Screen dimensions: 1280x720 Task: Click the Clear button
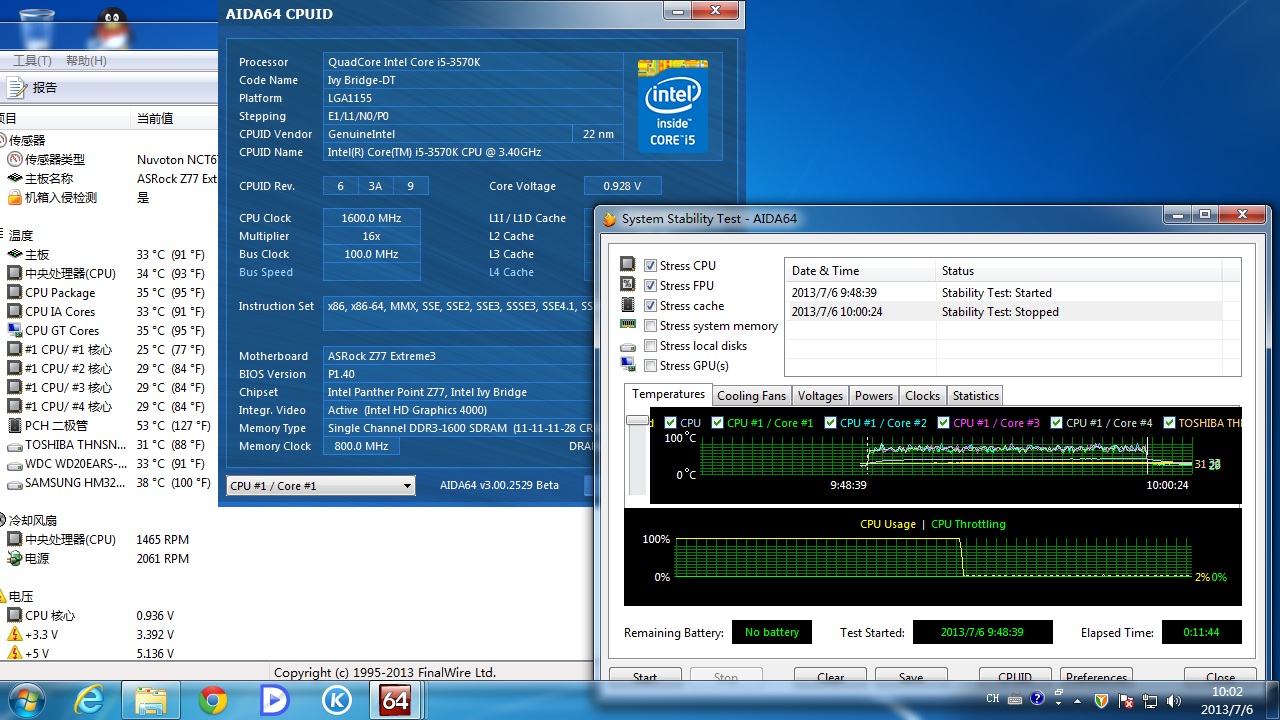831,675
